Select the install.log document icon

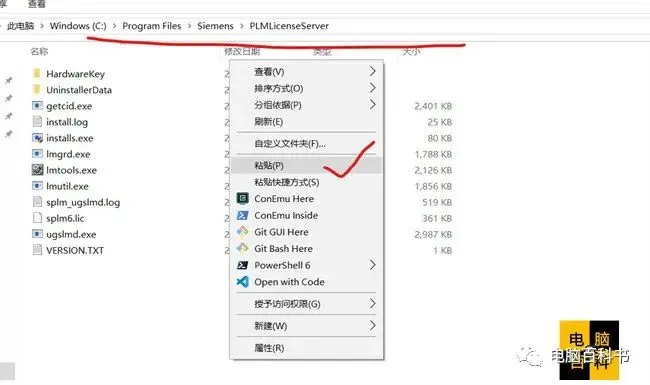tap(37, 121)
